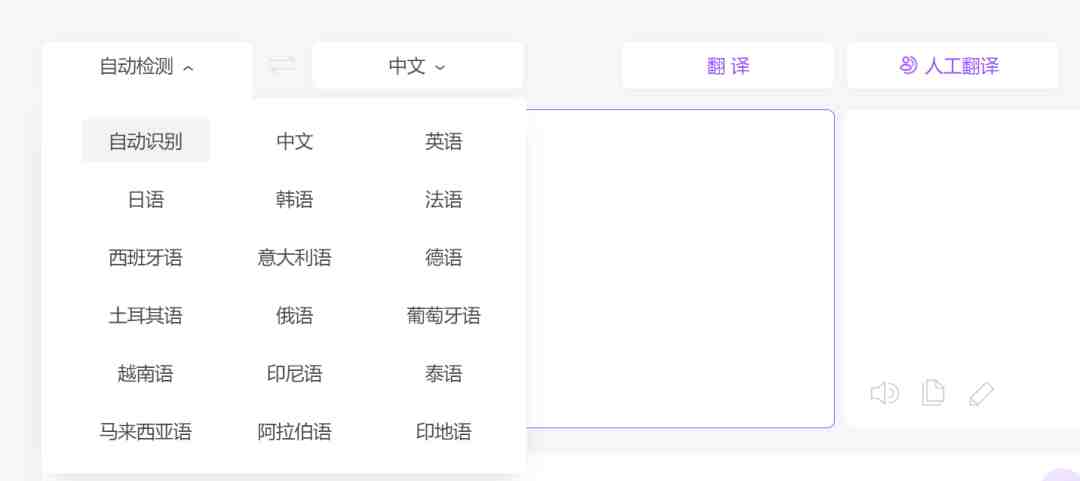Focus the source text input area
Screen dimensions: 1080x481
tap(681, 269)
